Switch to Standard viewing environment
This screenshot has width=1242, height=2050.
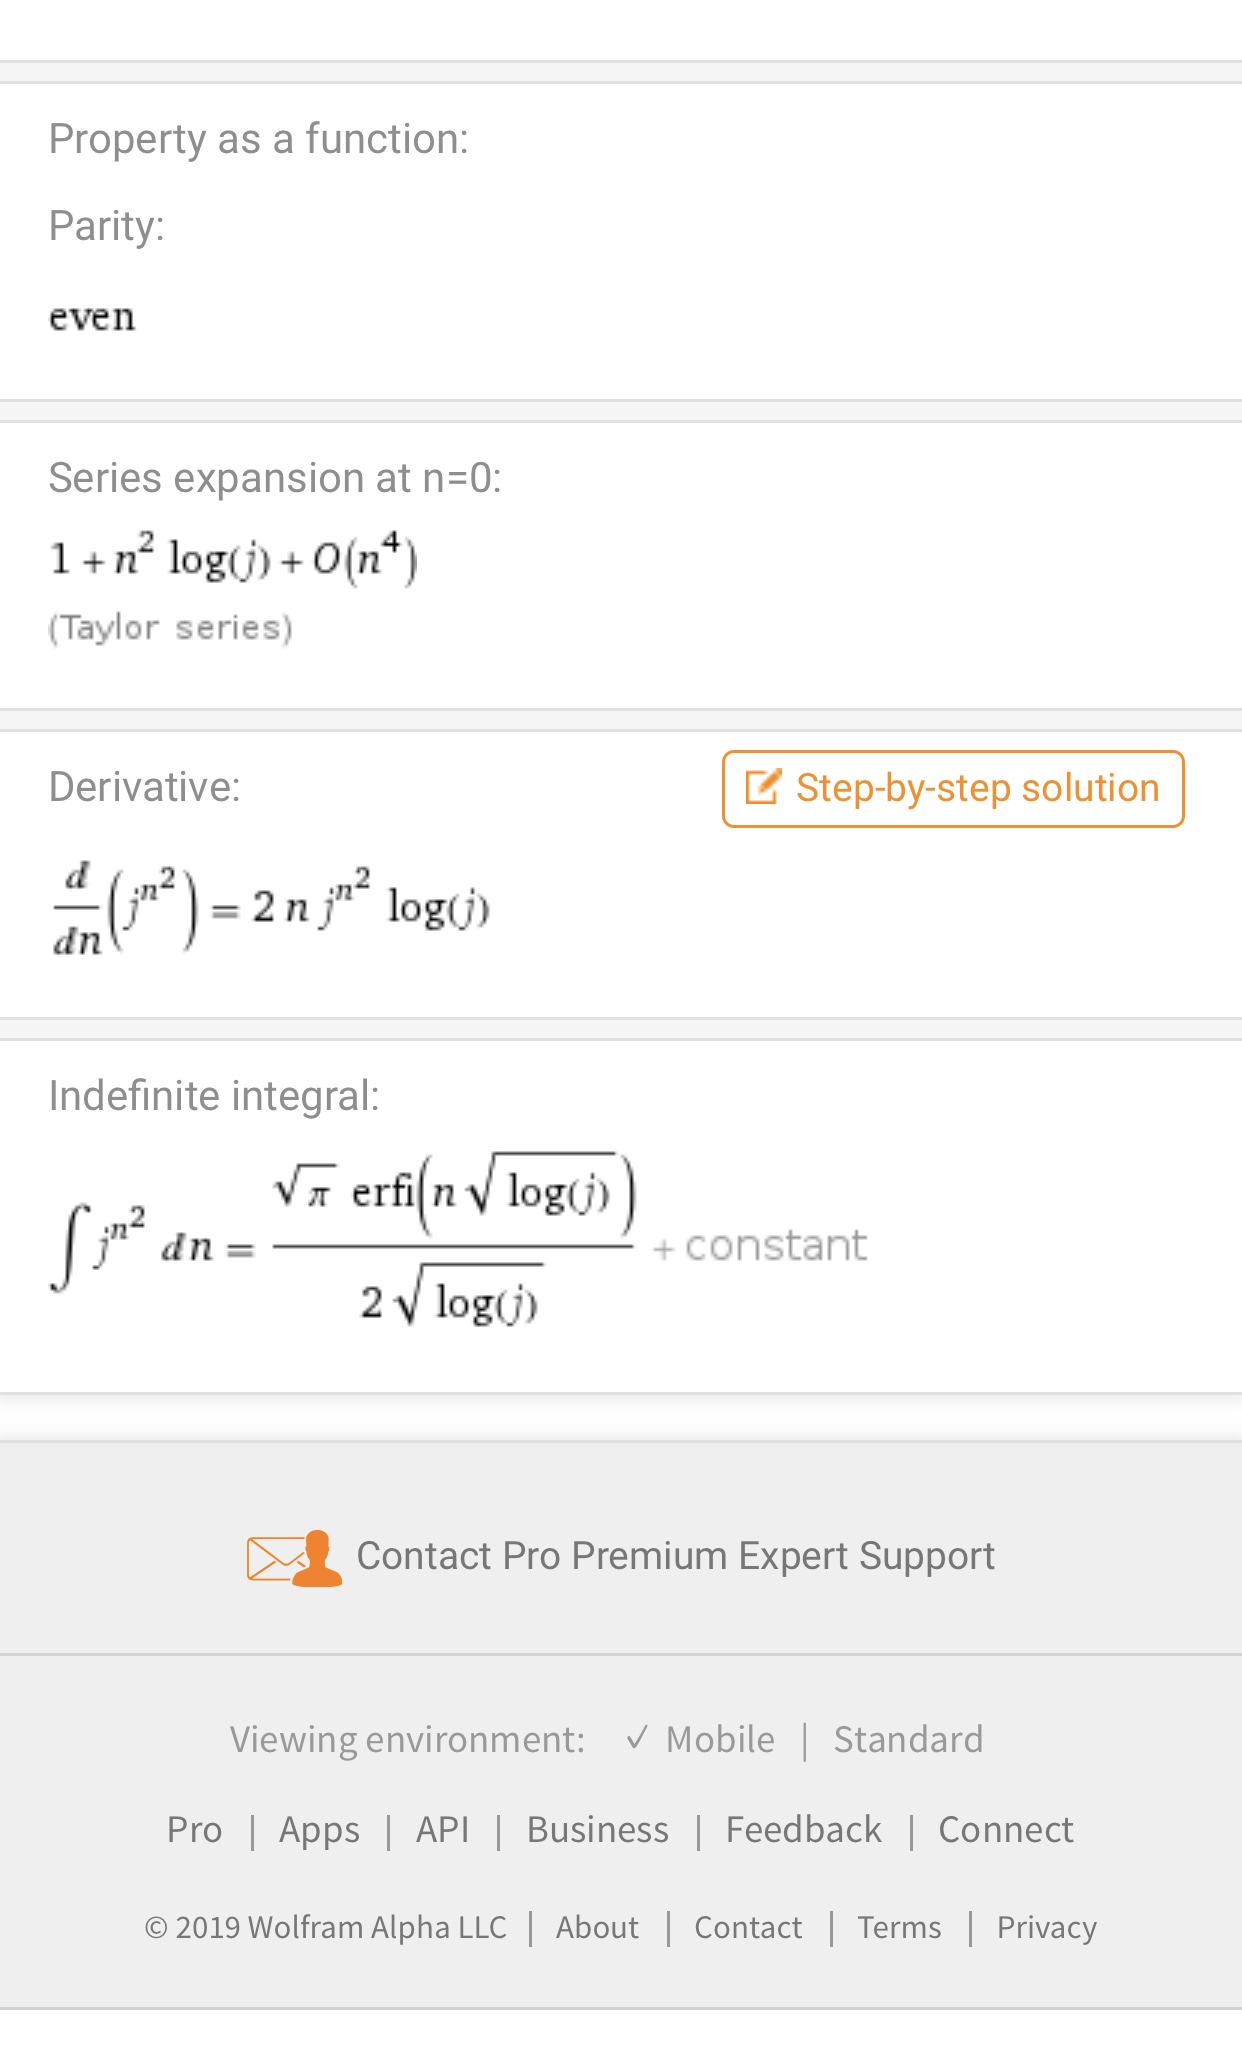(908, 1740)
